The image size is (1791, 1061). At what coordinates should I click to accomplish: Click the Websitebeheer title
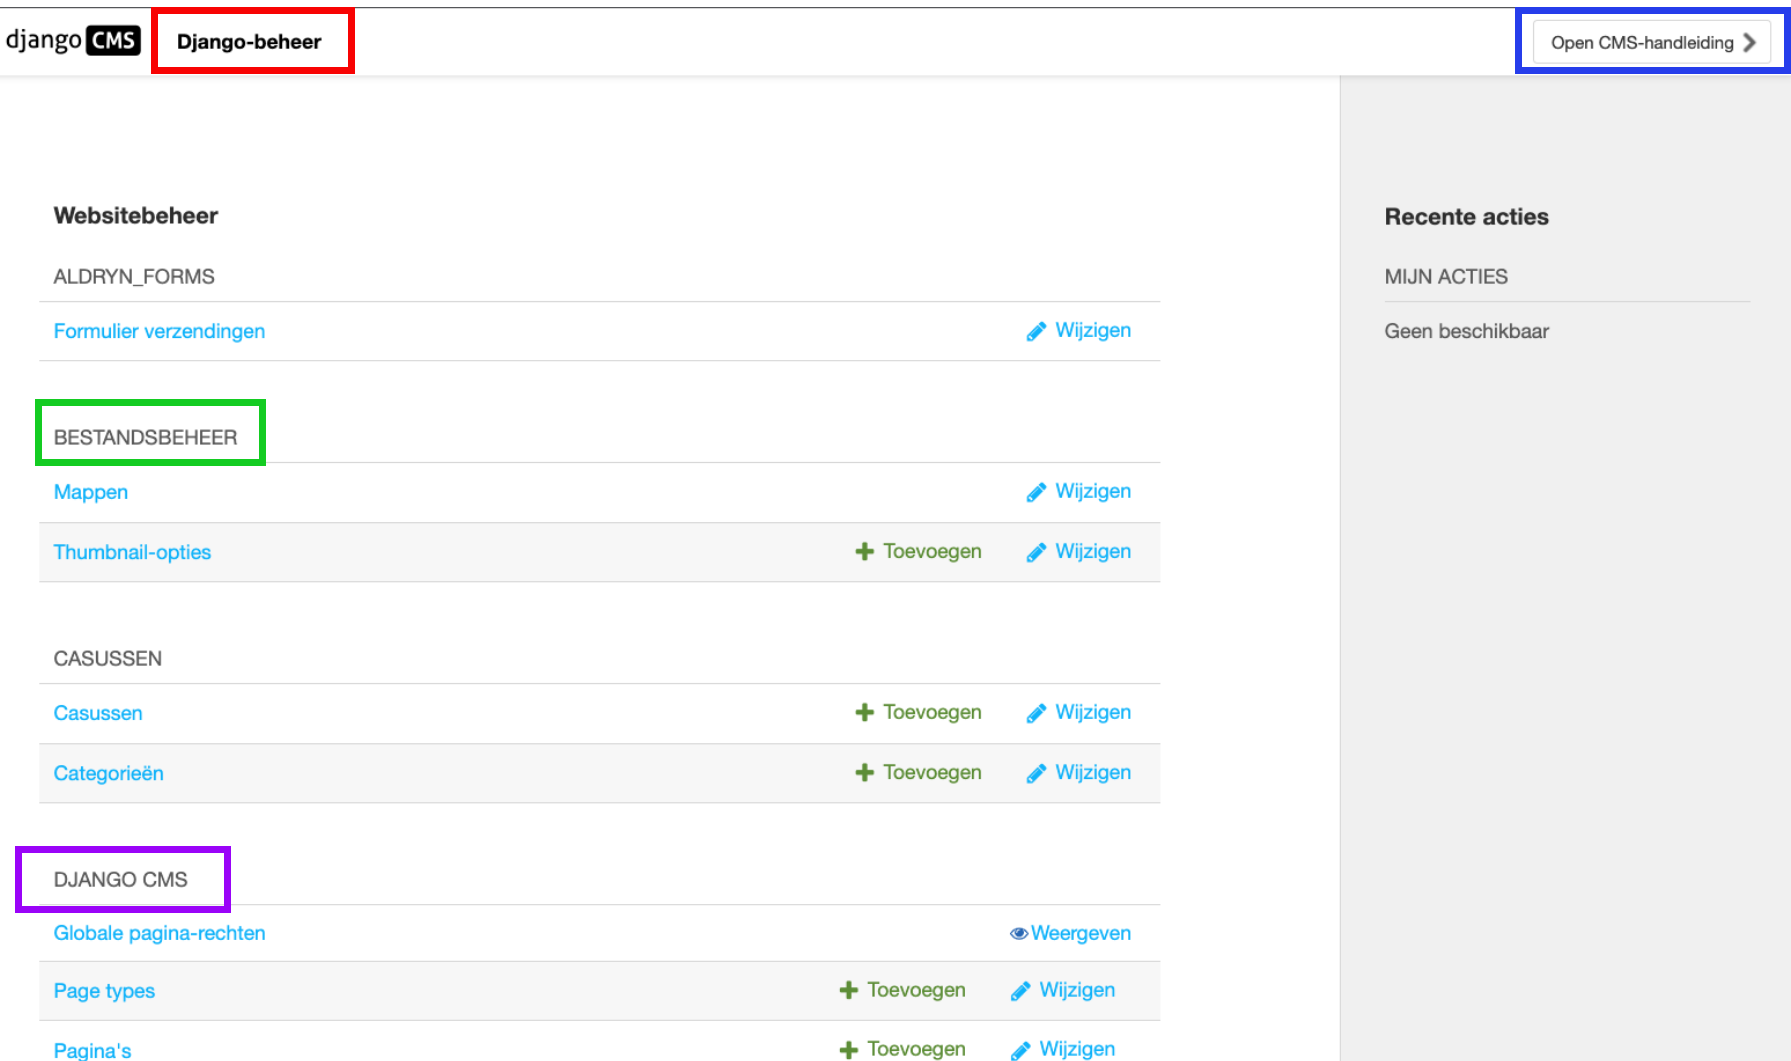pos(136,216)
